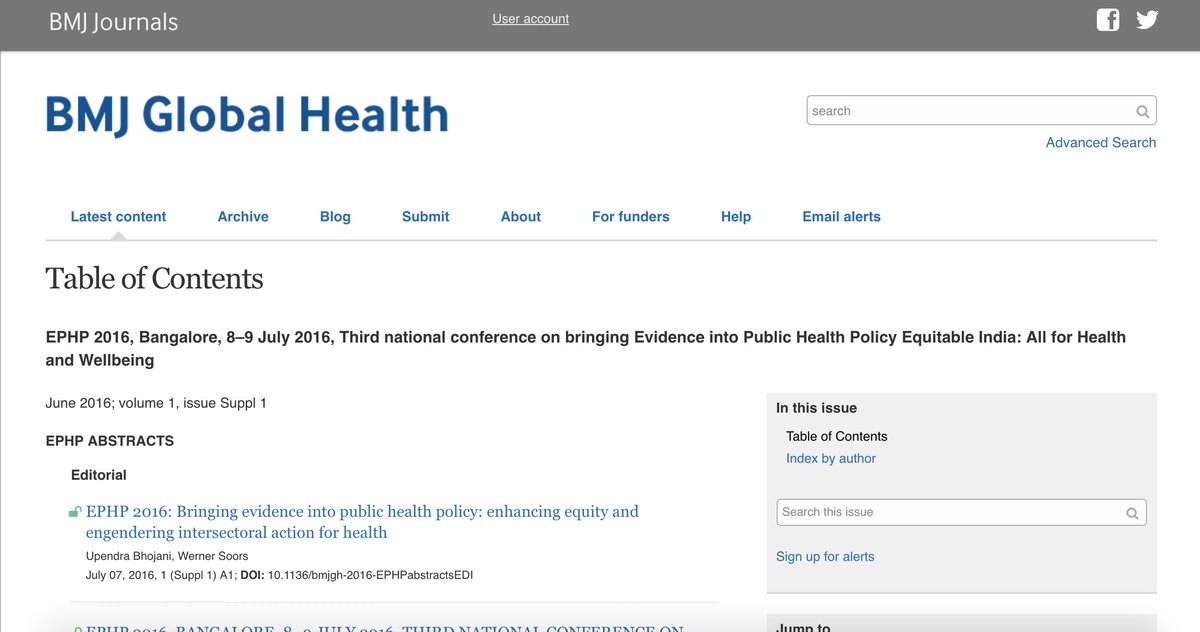Open editorial article EPHP 2016 Bringing evidence
Viewport: 1200px width, 632px height.
[362, 522]
